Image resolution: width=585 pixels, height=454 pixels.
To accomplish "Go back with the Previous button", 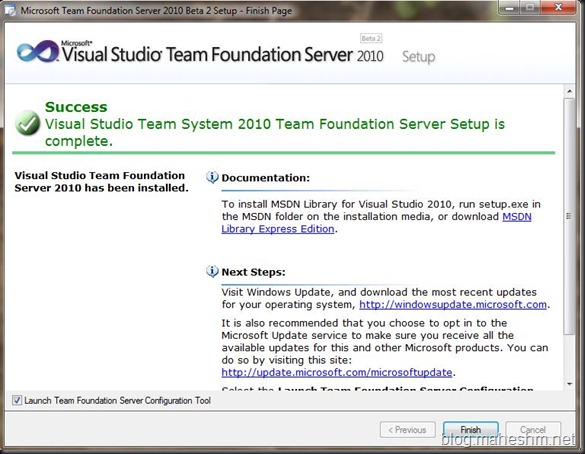I will (407, 430).
